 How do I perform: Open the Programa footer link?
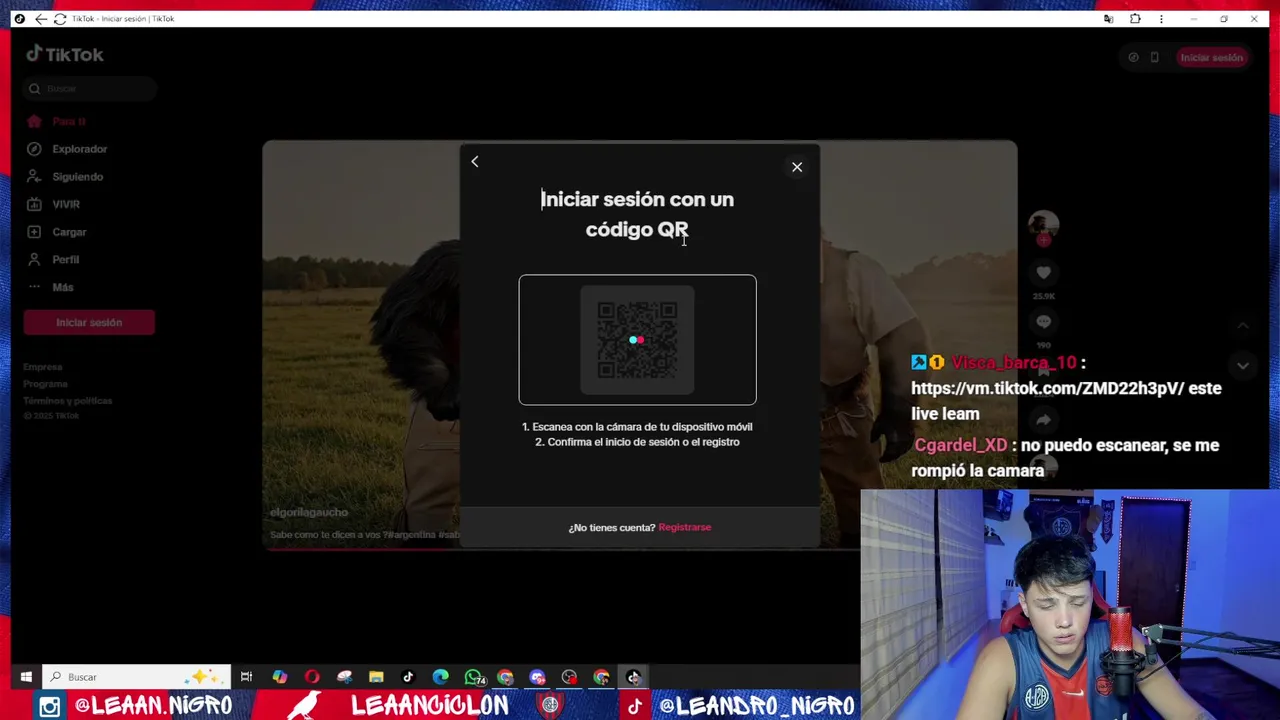pos(46,384)
